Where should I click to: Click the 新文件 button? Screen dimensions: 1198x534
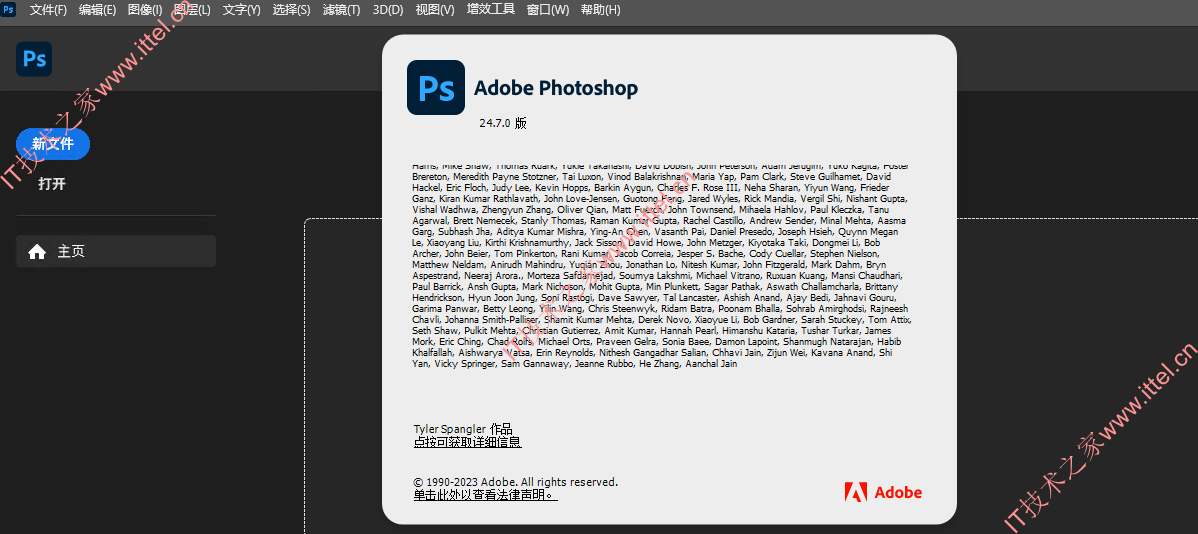coord(53,144)
